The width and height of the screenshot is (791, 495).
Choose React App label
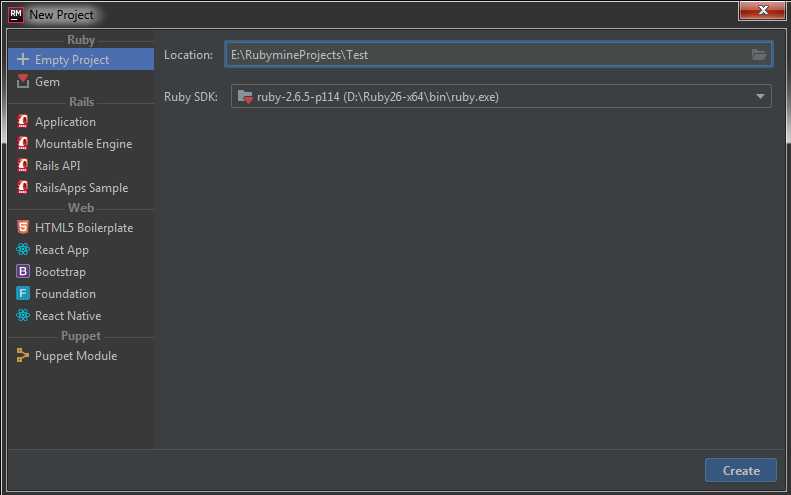pos(62,250)
